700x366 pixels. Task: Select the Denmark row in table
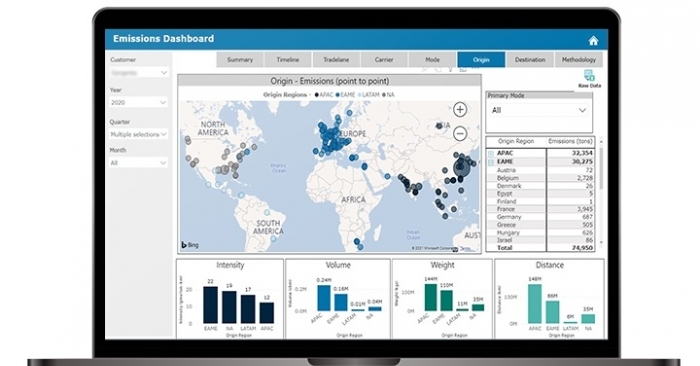point(540,186)
